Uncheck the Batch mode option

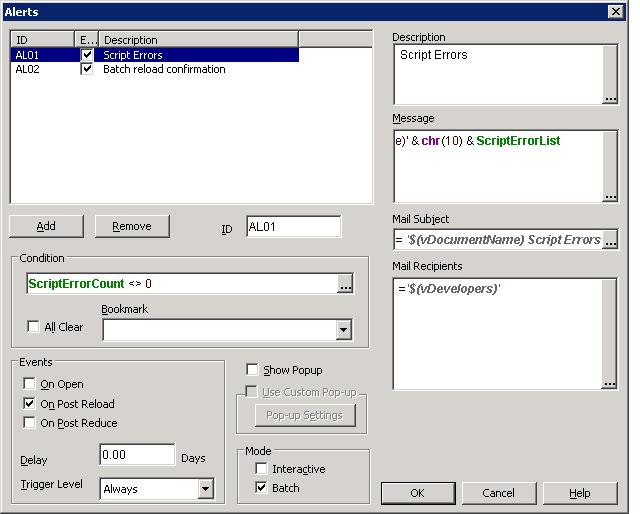(261, 487)
